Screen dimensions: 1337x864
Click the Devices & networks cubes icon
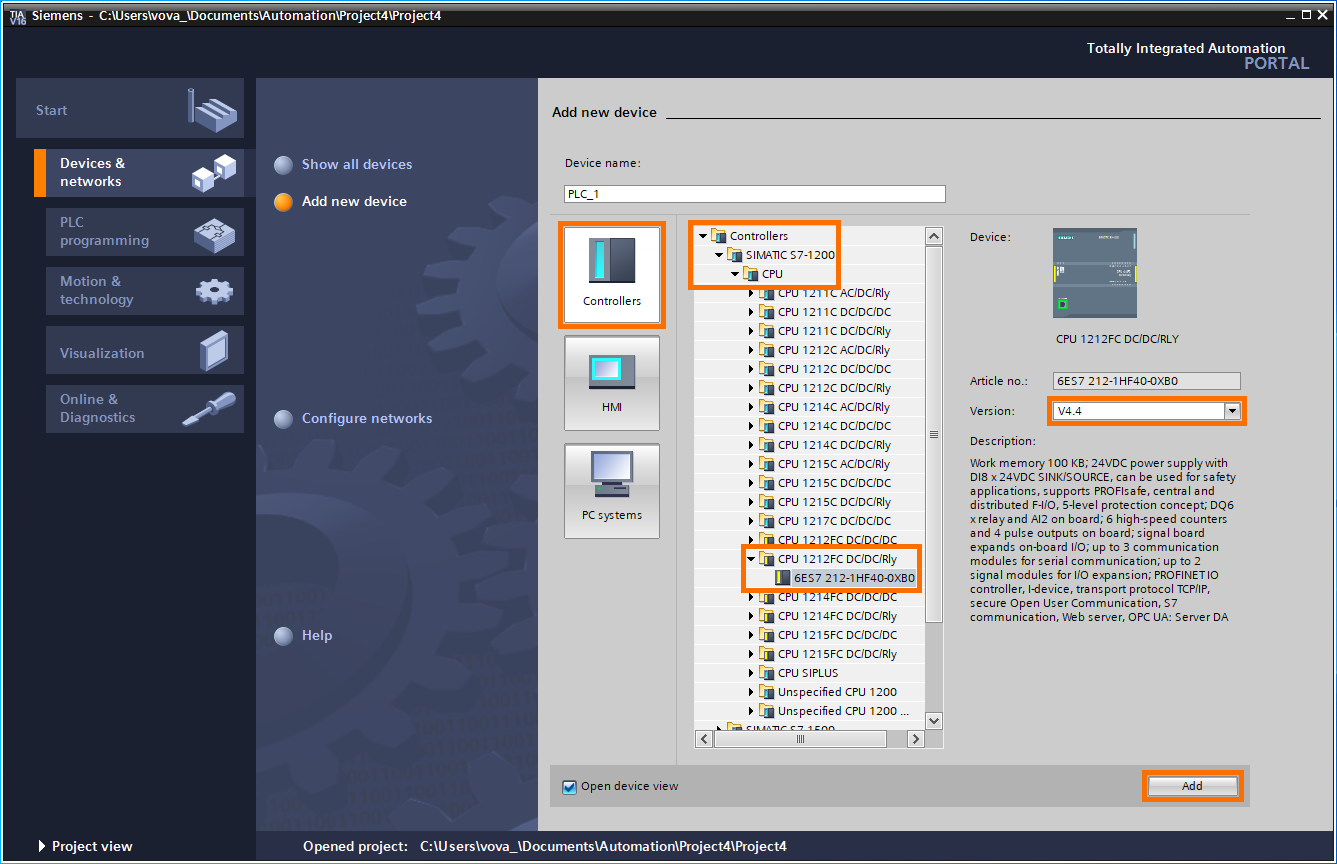[216, 172]
